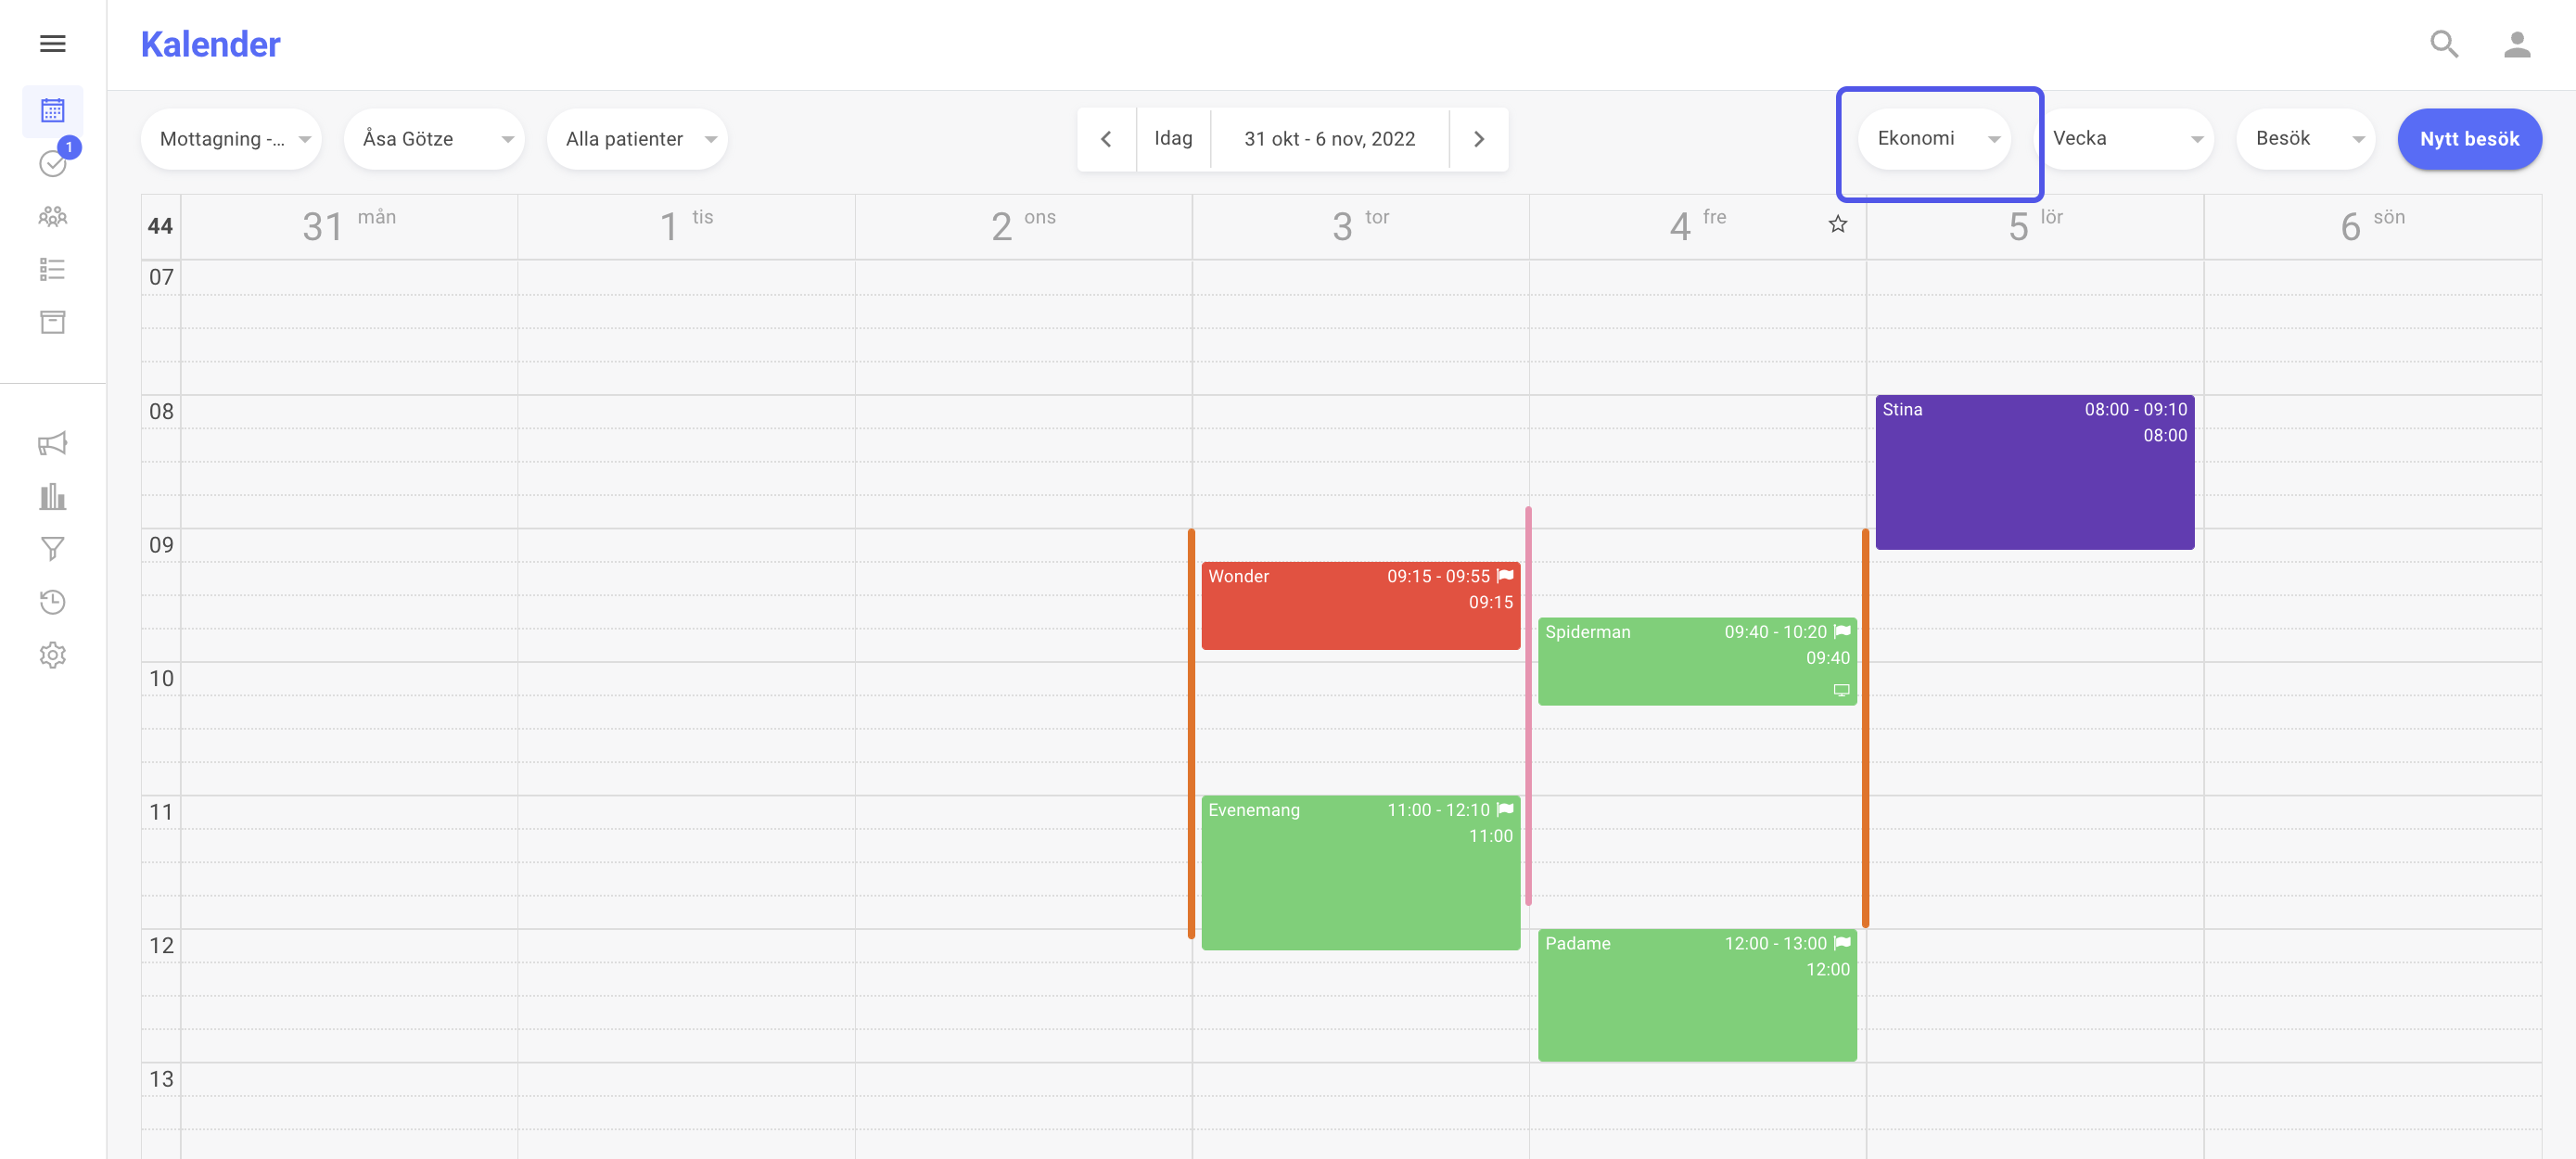This screenshot has width=2576, height=1159.
Task: Expand the Åsa Götze dropdown
Action: pos(434,139)
